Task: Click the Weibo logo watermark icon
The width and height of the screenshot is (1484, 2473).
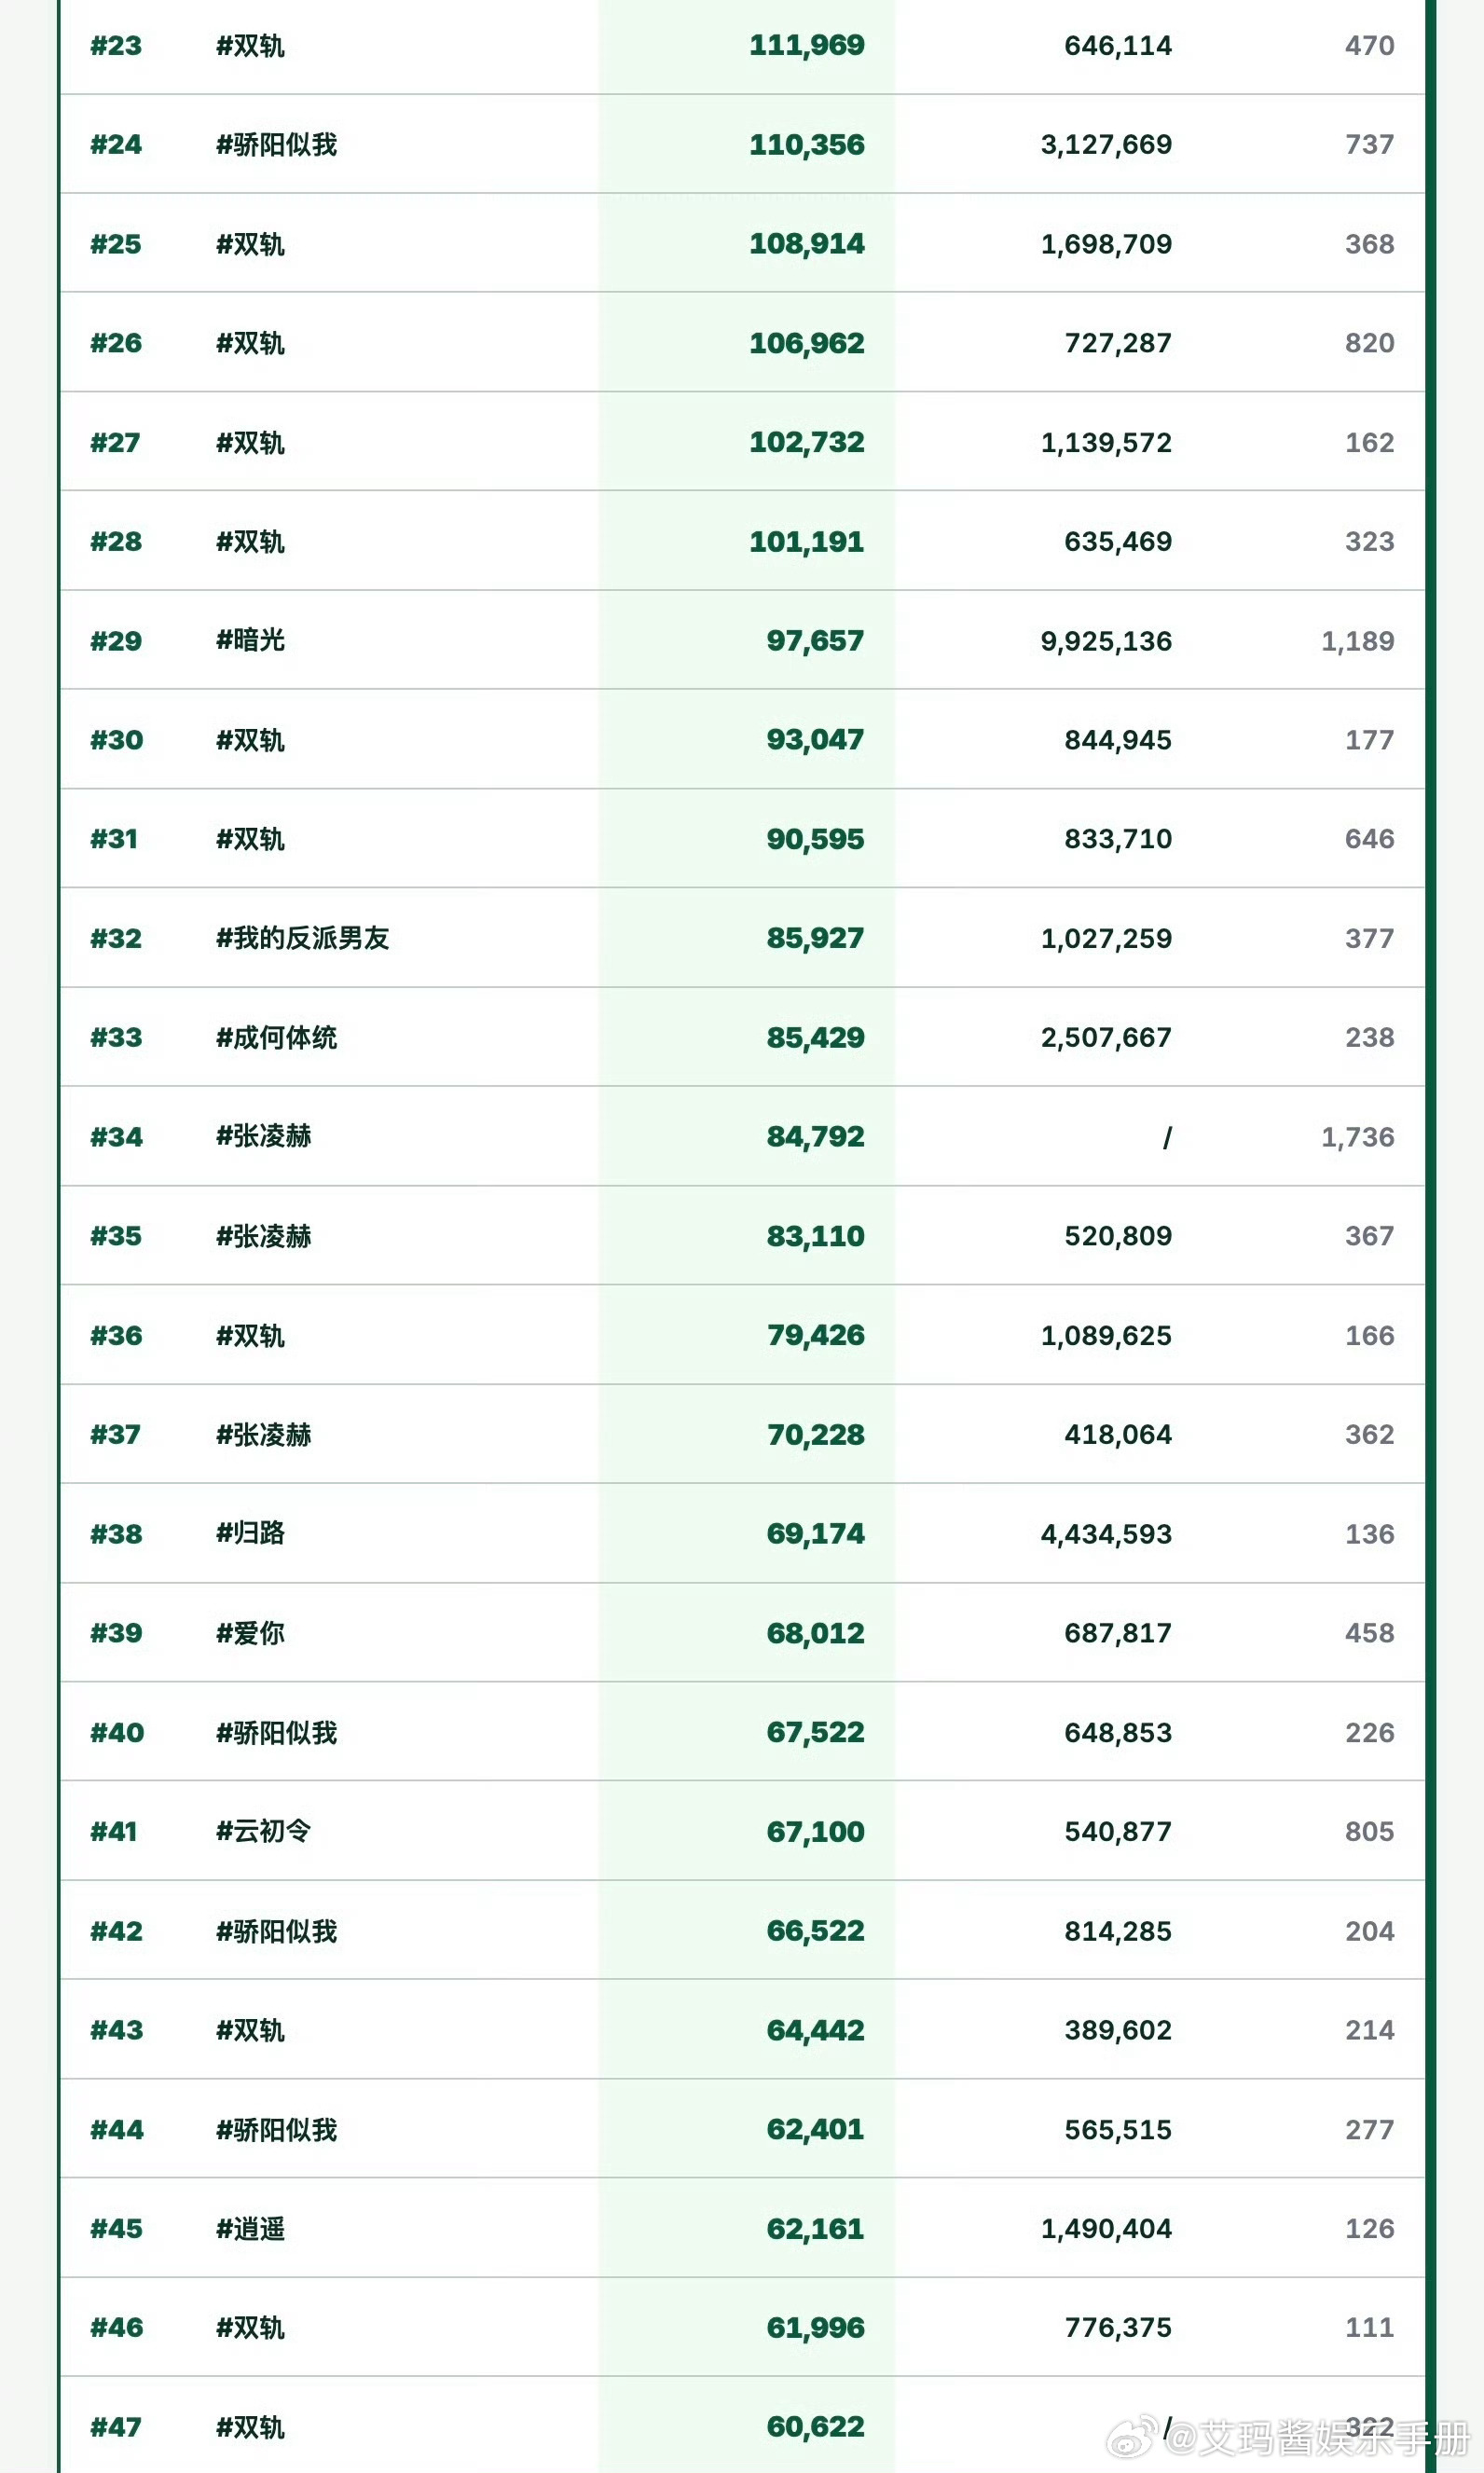Action: point(1133,2438)
